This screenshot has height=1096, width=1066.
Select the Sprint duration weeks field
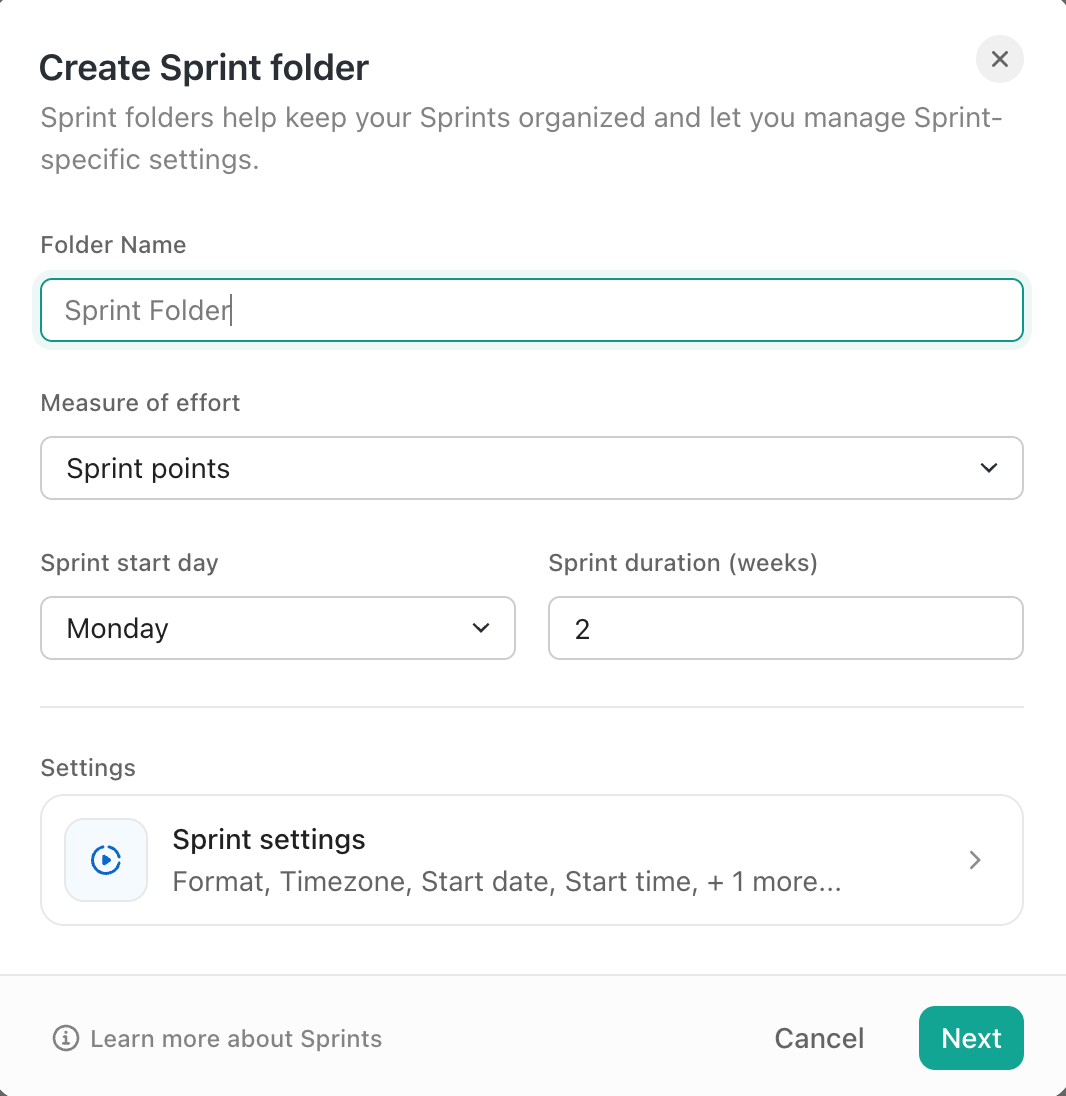coord(785,628)
